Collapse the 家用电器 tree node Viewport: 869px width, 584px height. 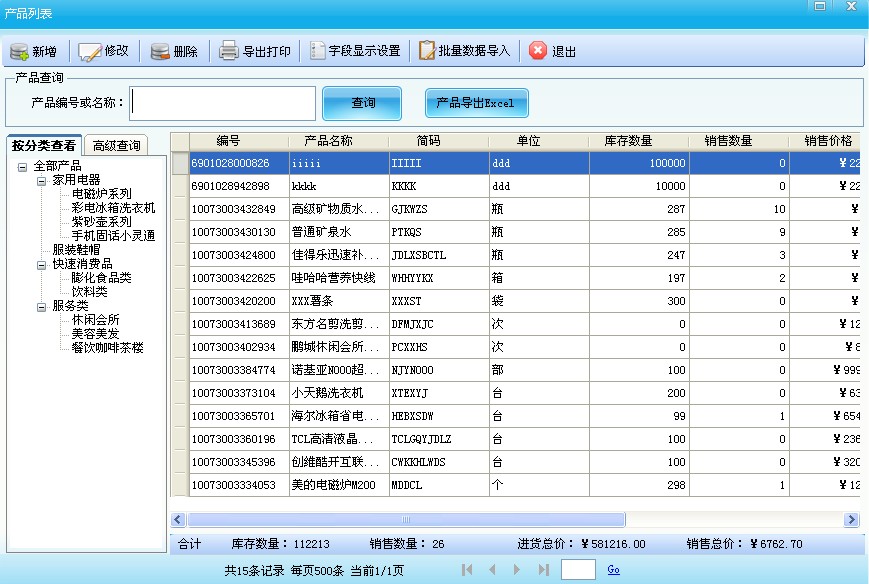(x=41, y=181)
